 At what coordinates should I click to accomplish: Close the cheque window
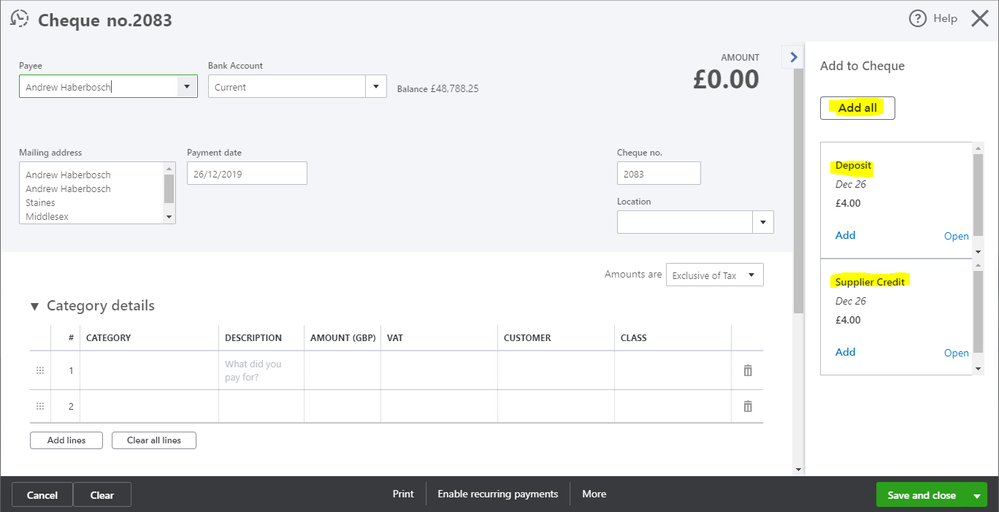pos(979,18)
